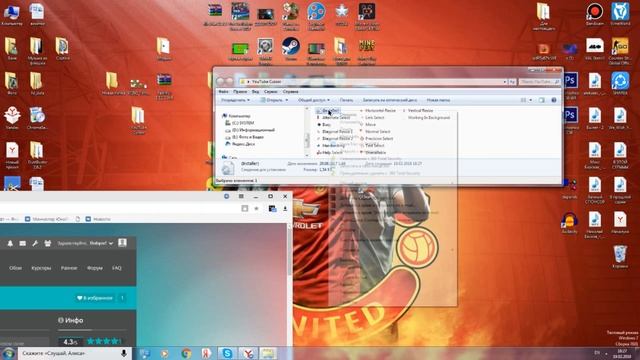This screenshot has width=640, height=360.
Task: Click the bell notifications icon on website
Action: (10, 243)
